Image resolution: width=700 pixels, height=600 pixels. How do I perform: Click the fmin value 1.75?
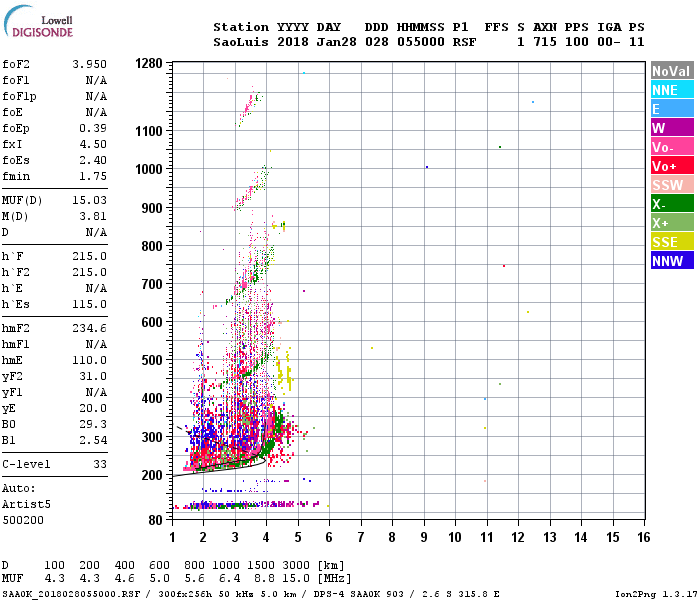(x=93, y=176)
